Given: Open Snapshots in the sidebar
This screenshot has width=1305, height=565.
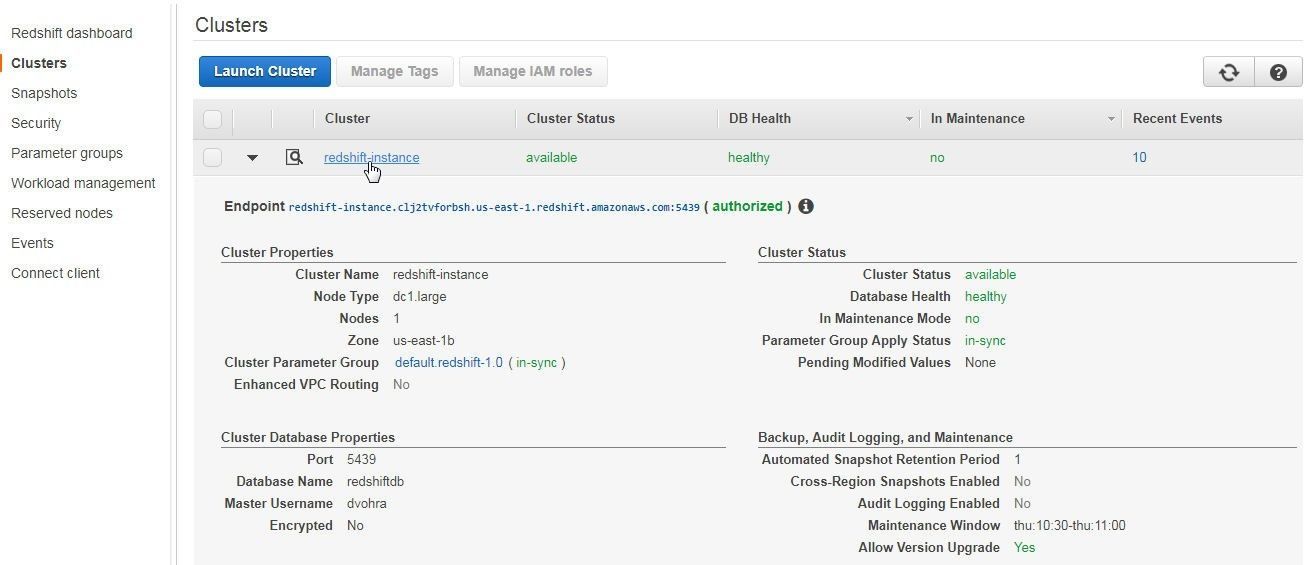Looking at the screenshot, I should pos(44,93).
